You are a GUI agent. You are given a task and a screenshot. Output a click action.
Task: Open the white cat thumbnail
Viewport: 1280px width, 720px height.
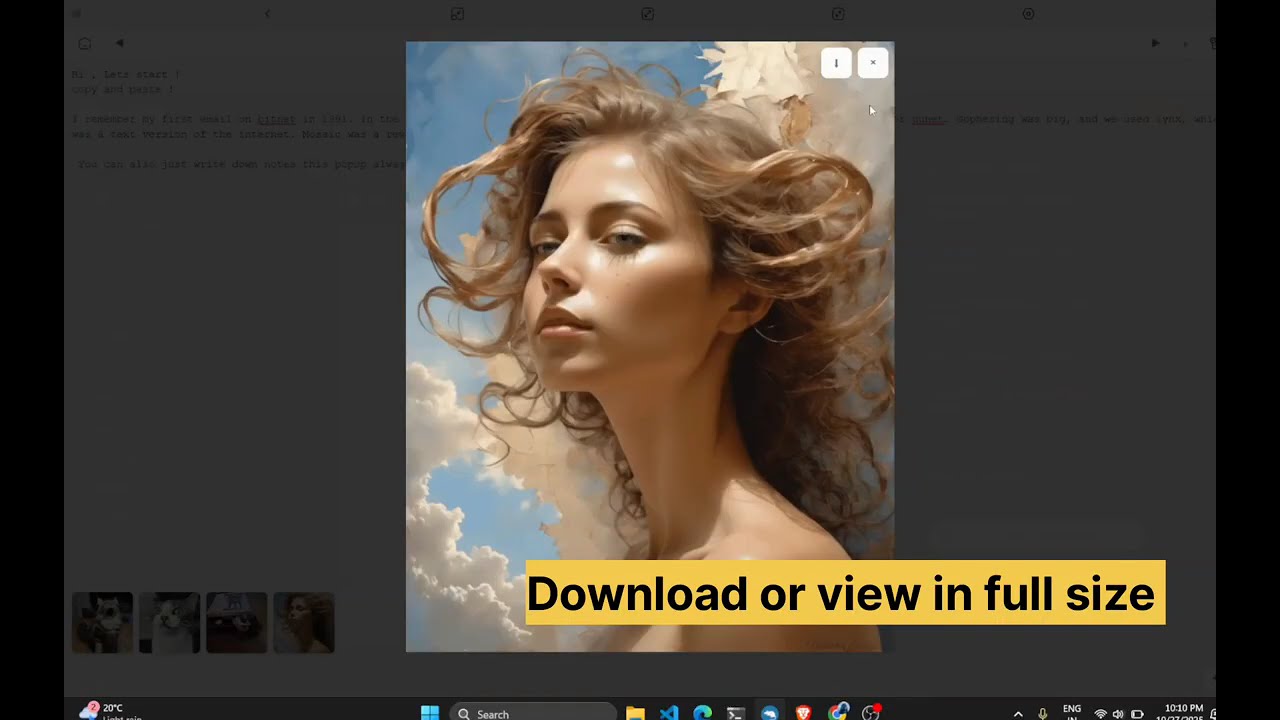(169, 623)
